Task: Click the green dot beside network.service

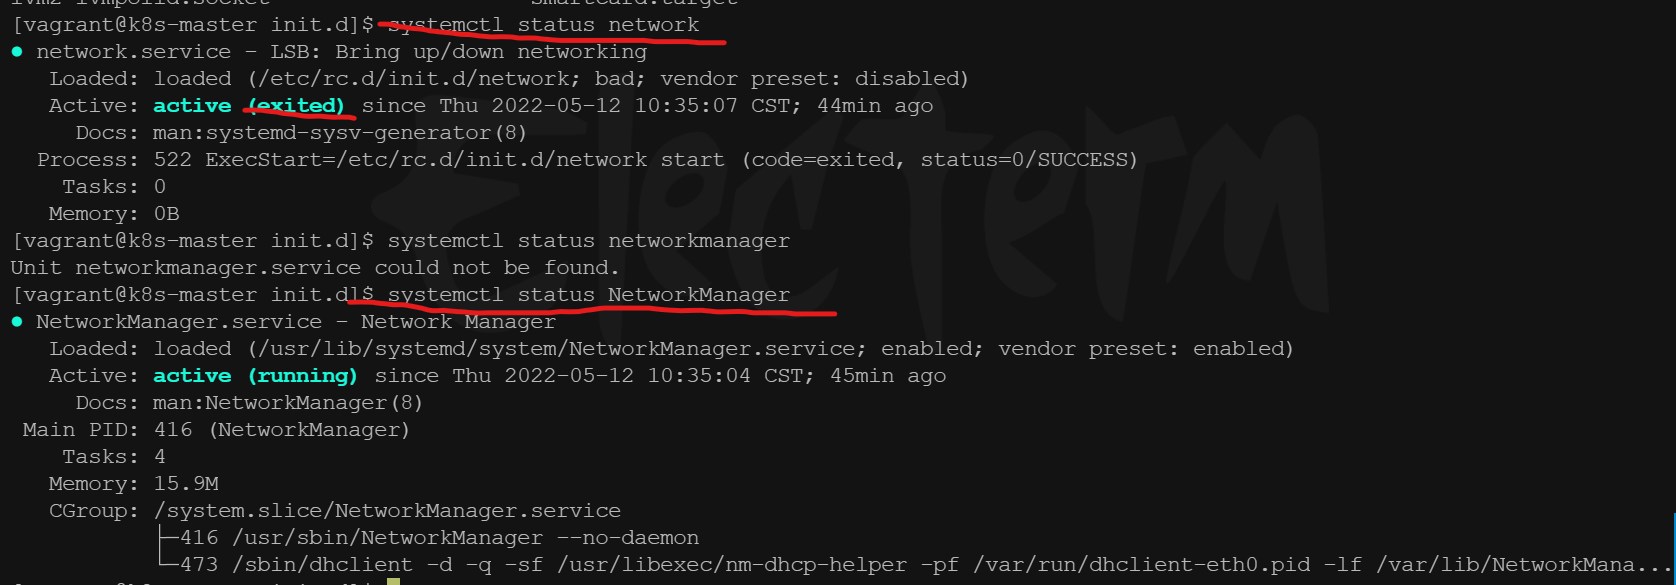Action: tap(17, 51)
